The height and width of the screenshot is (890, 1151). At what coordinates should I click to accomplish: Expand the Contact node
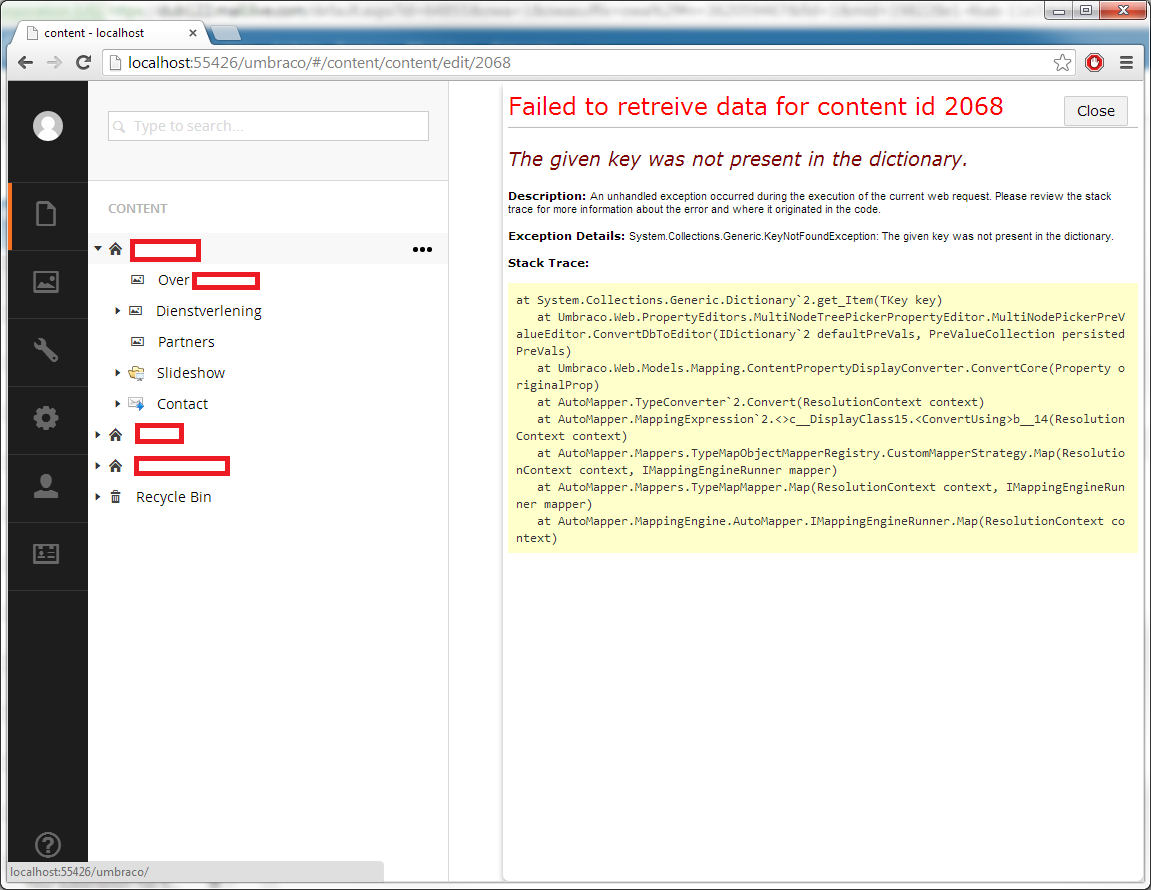pyautogui.click(x=117, y=404)
